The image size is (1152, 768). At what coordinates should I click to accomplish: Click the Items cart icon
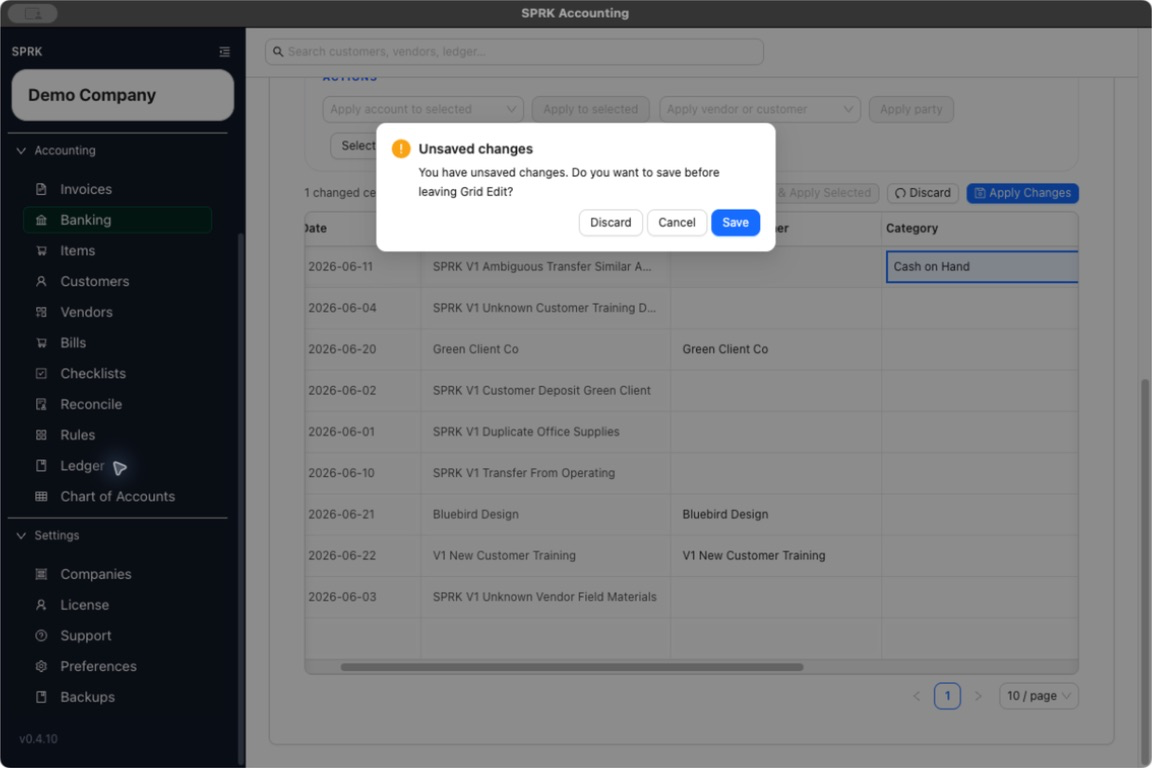coord(41,251)
